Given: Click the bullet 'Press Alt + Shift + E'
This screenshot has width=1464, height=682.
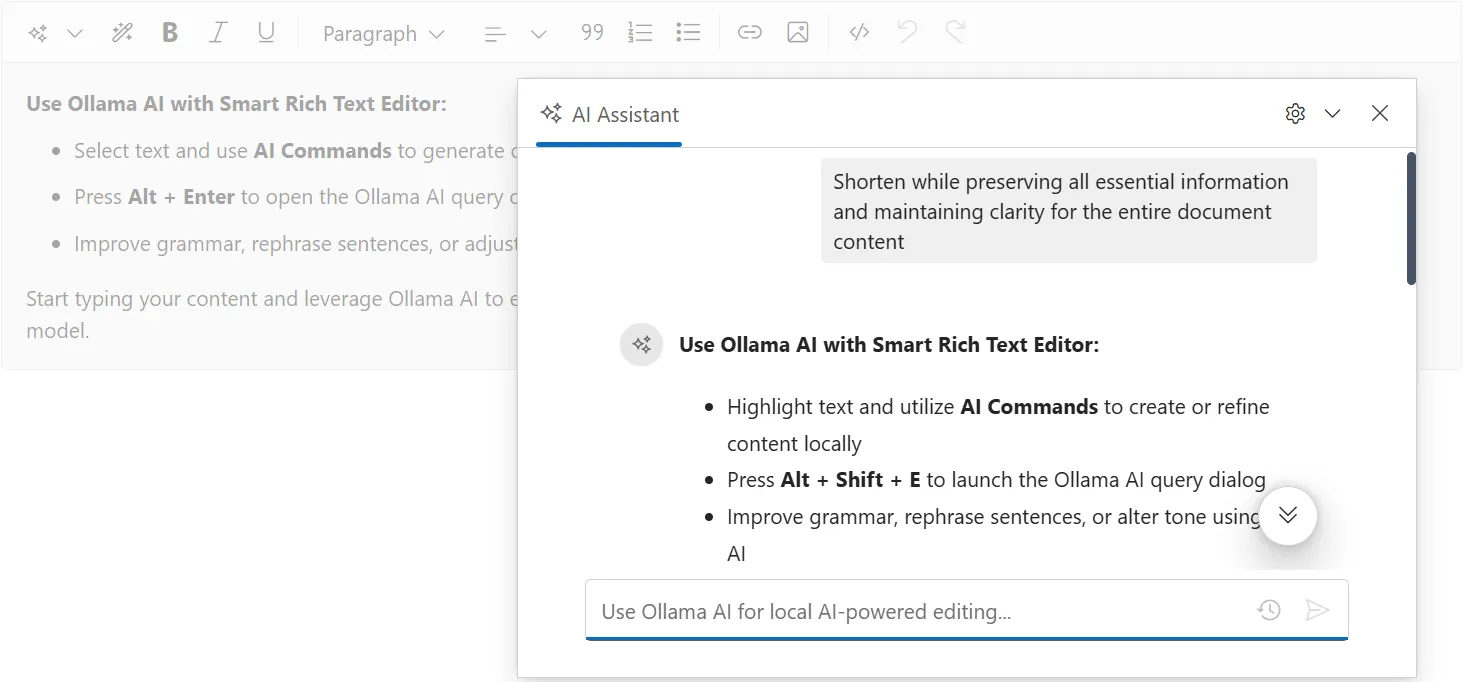Looking at the screenshot, I should tap(996, 480).
